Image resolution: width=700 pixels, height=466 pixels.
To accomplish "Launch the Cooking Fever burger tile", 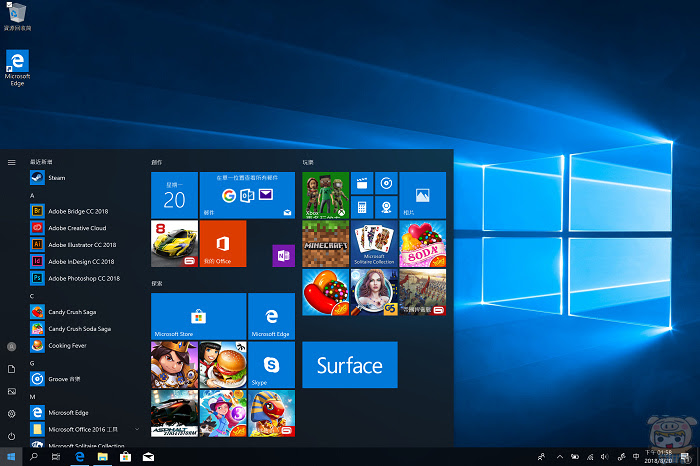I will point(223,365).
